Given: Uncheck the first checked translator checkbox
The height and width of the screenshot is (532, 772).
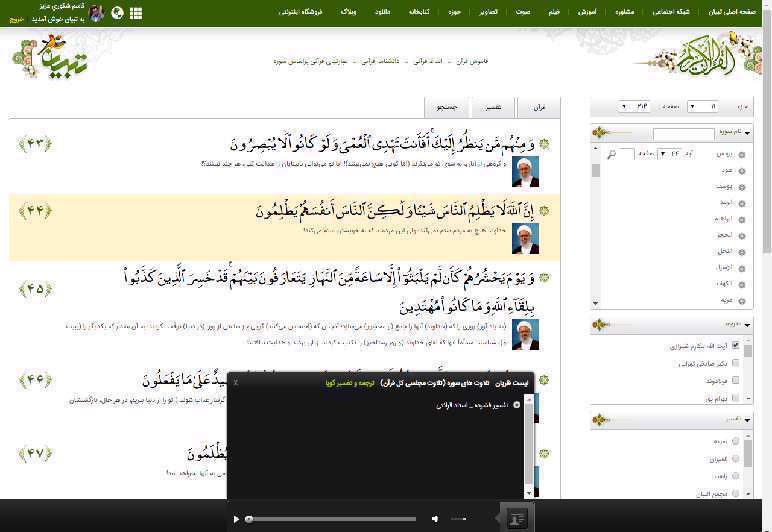Looking at the screenshot, I should 736,346.
